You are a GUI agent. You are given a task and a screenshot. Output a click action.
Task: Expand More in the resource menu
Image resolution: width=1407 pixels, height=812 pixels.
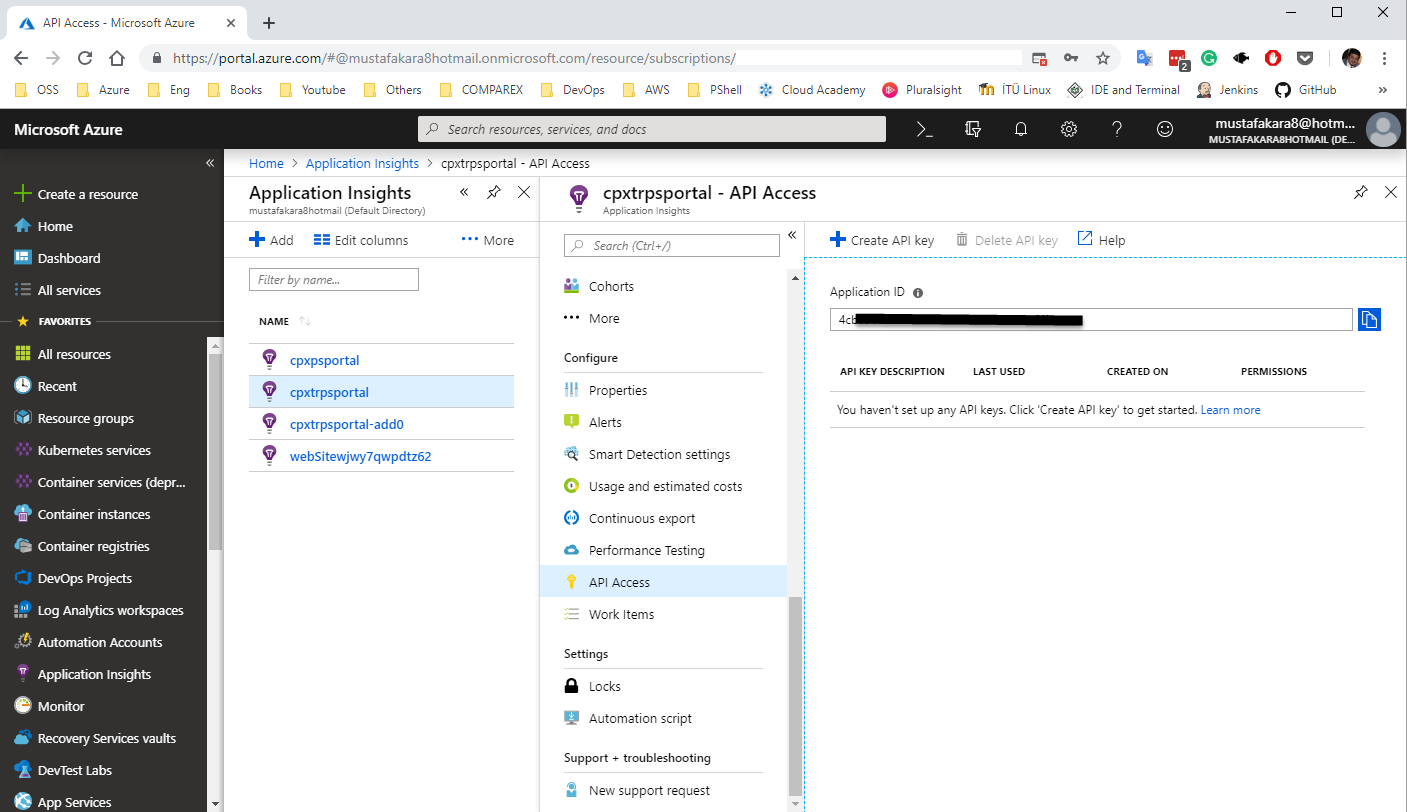604,318
